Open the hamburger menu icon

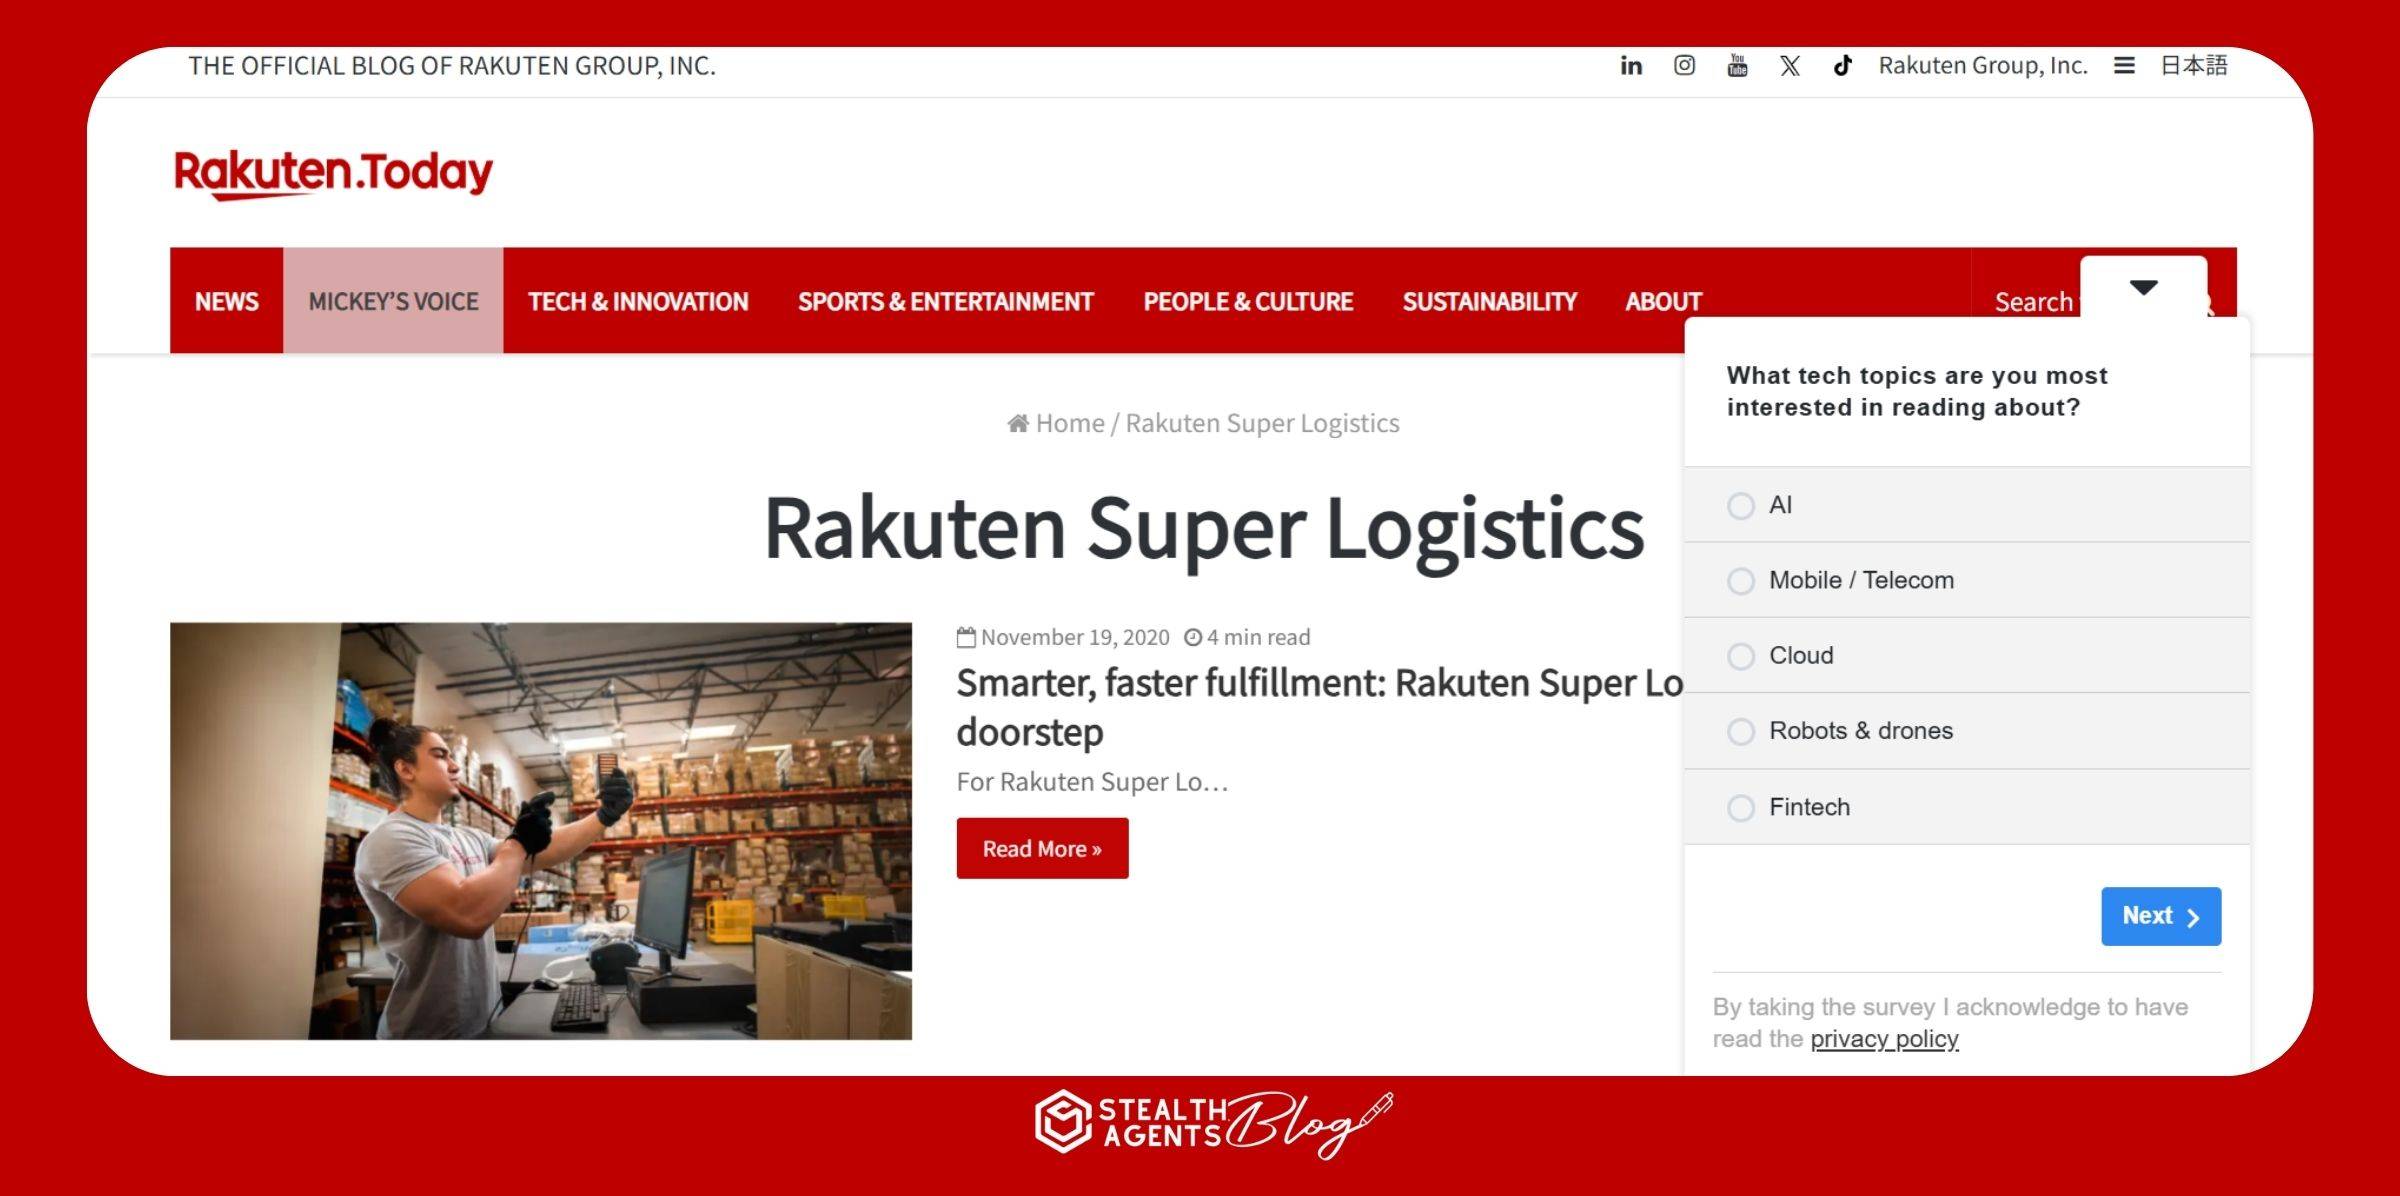coord(2124,66)
